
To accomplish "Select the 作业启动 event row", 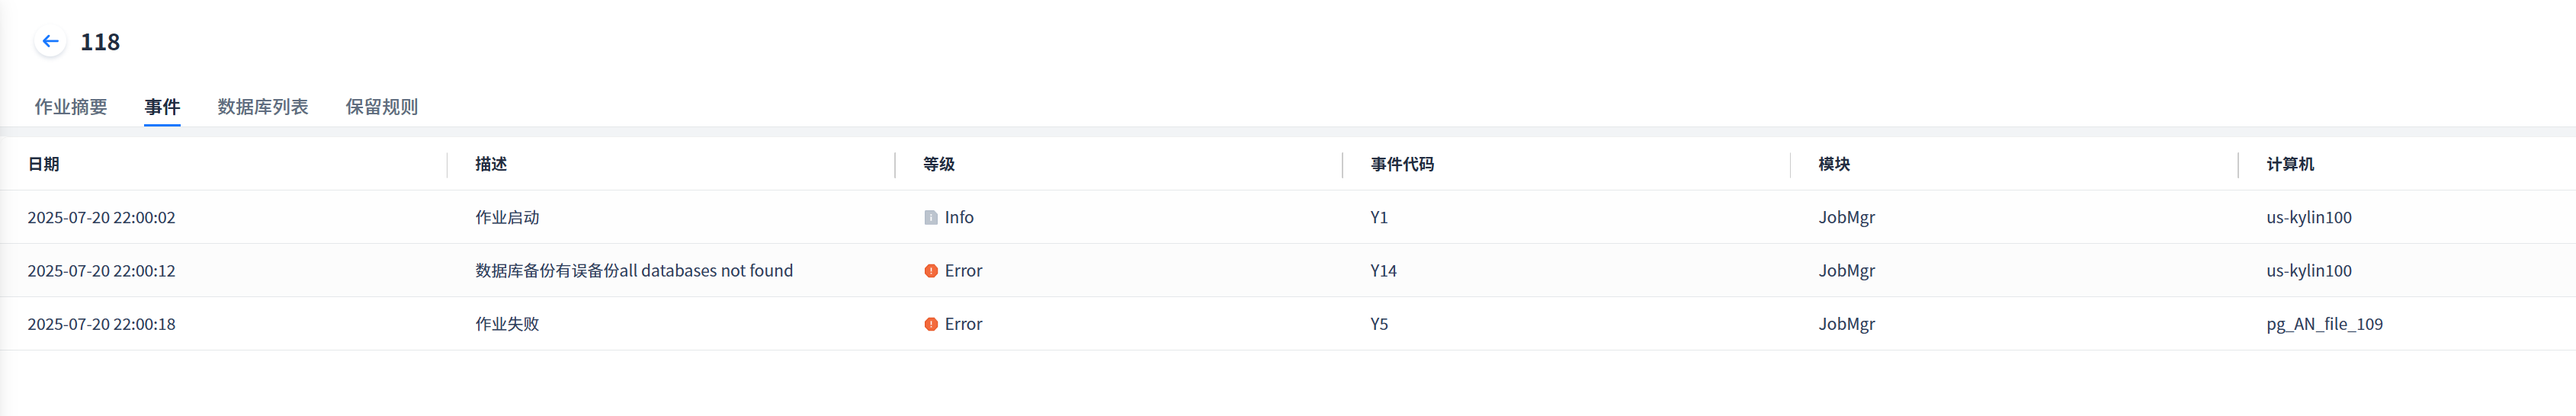I will click(x=507, y=217).
